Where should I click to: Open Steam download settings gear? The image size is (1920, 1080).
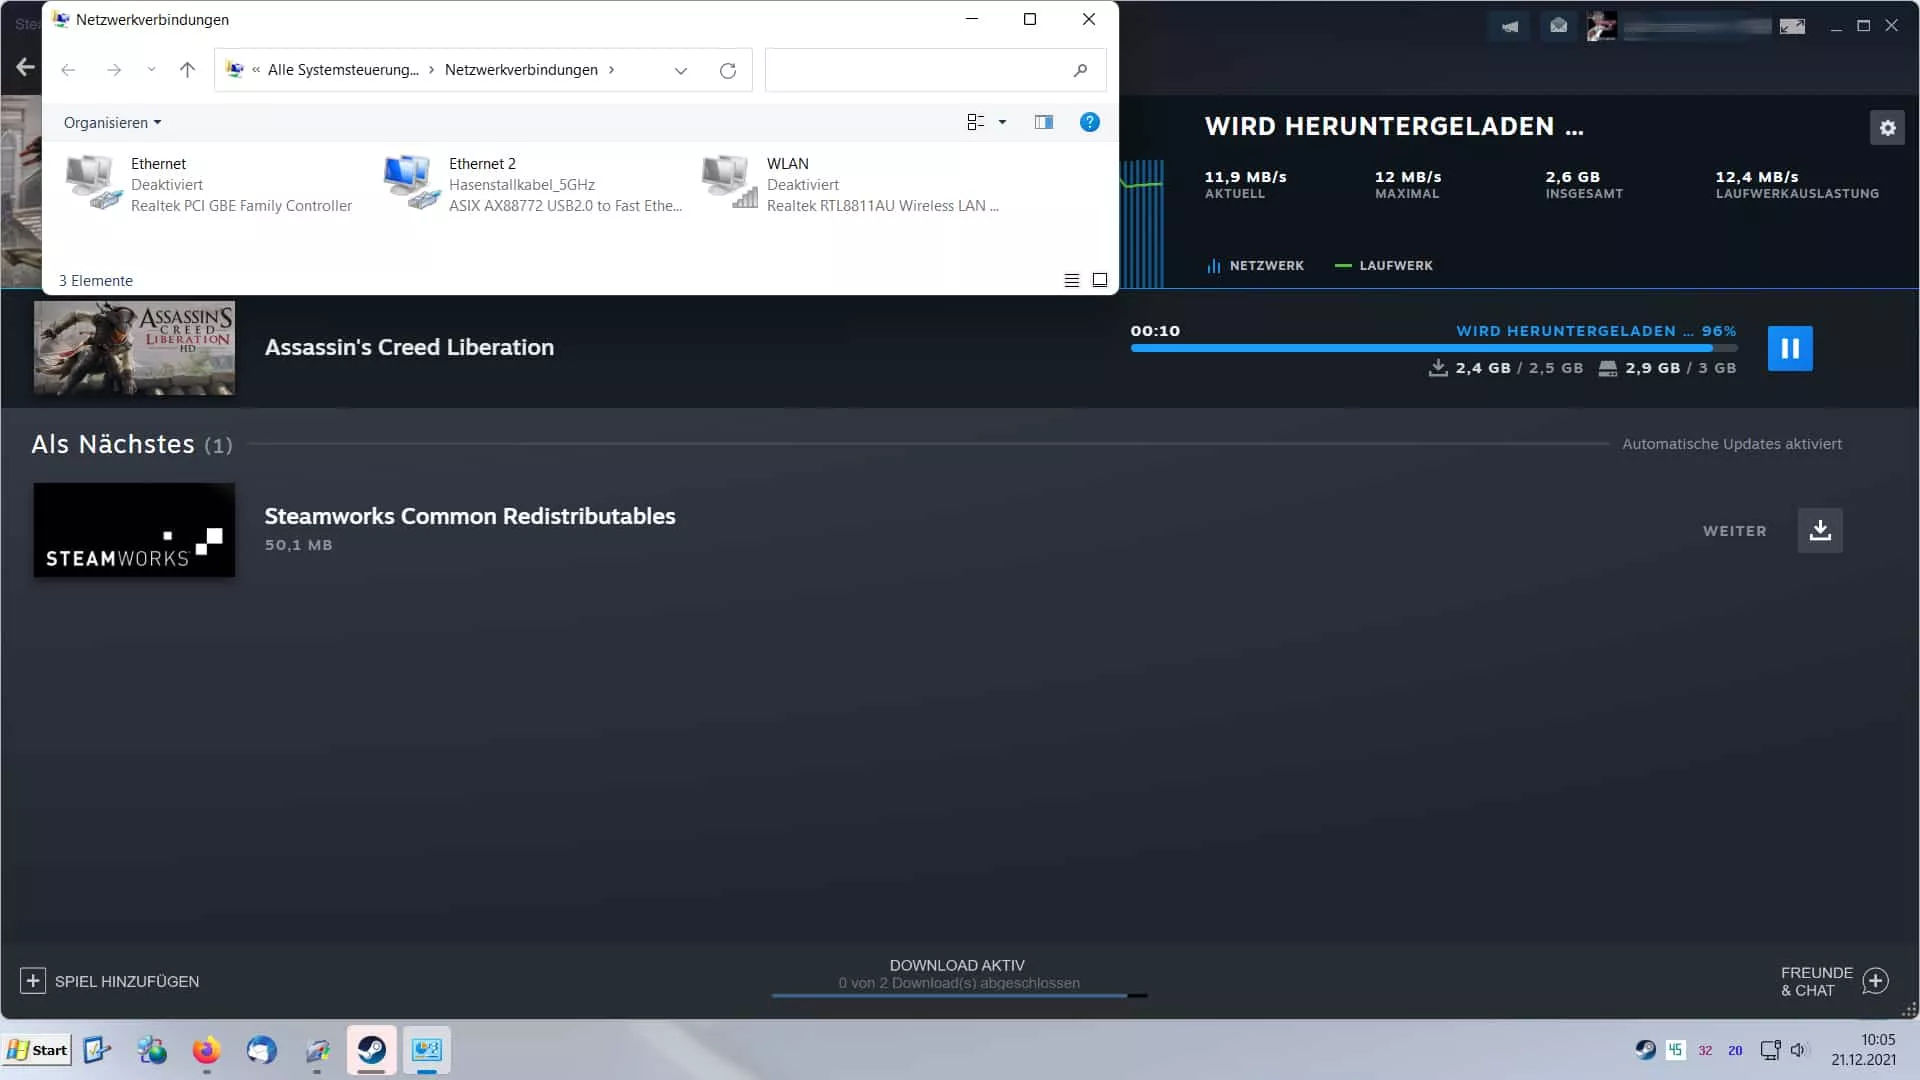[x=1887, y=128]
